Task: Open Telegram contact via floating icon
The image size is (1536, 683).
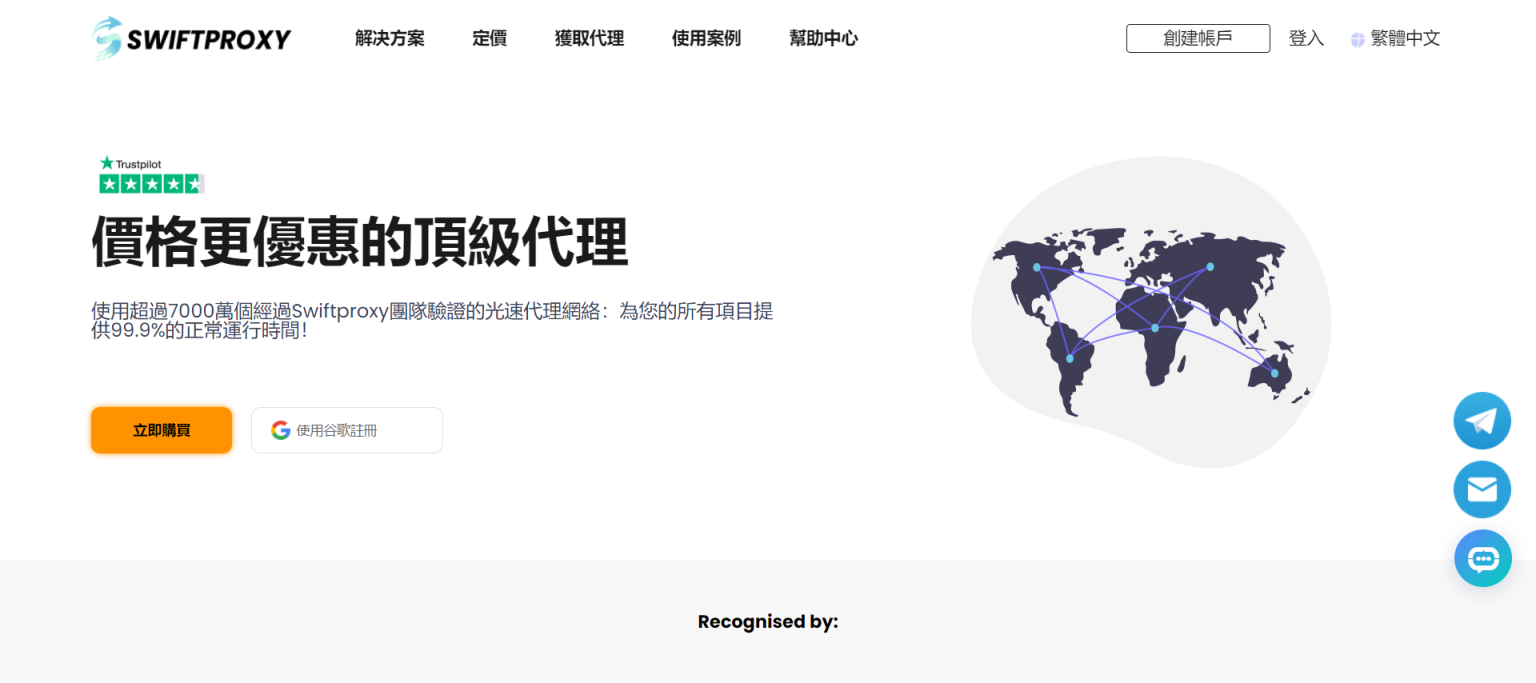Action: (x=1482, y=420)
